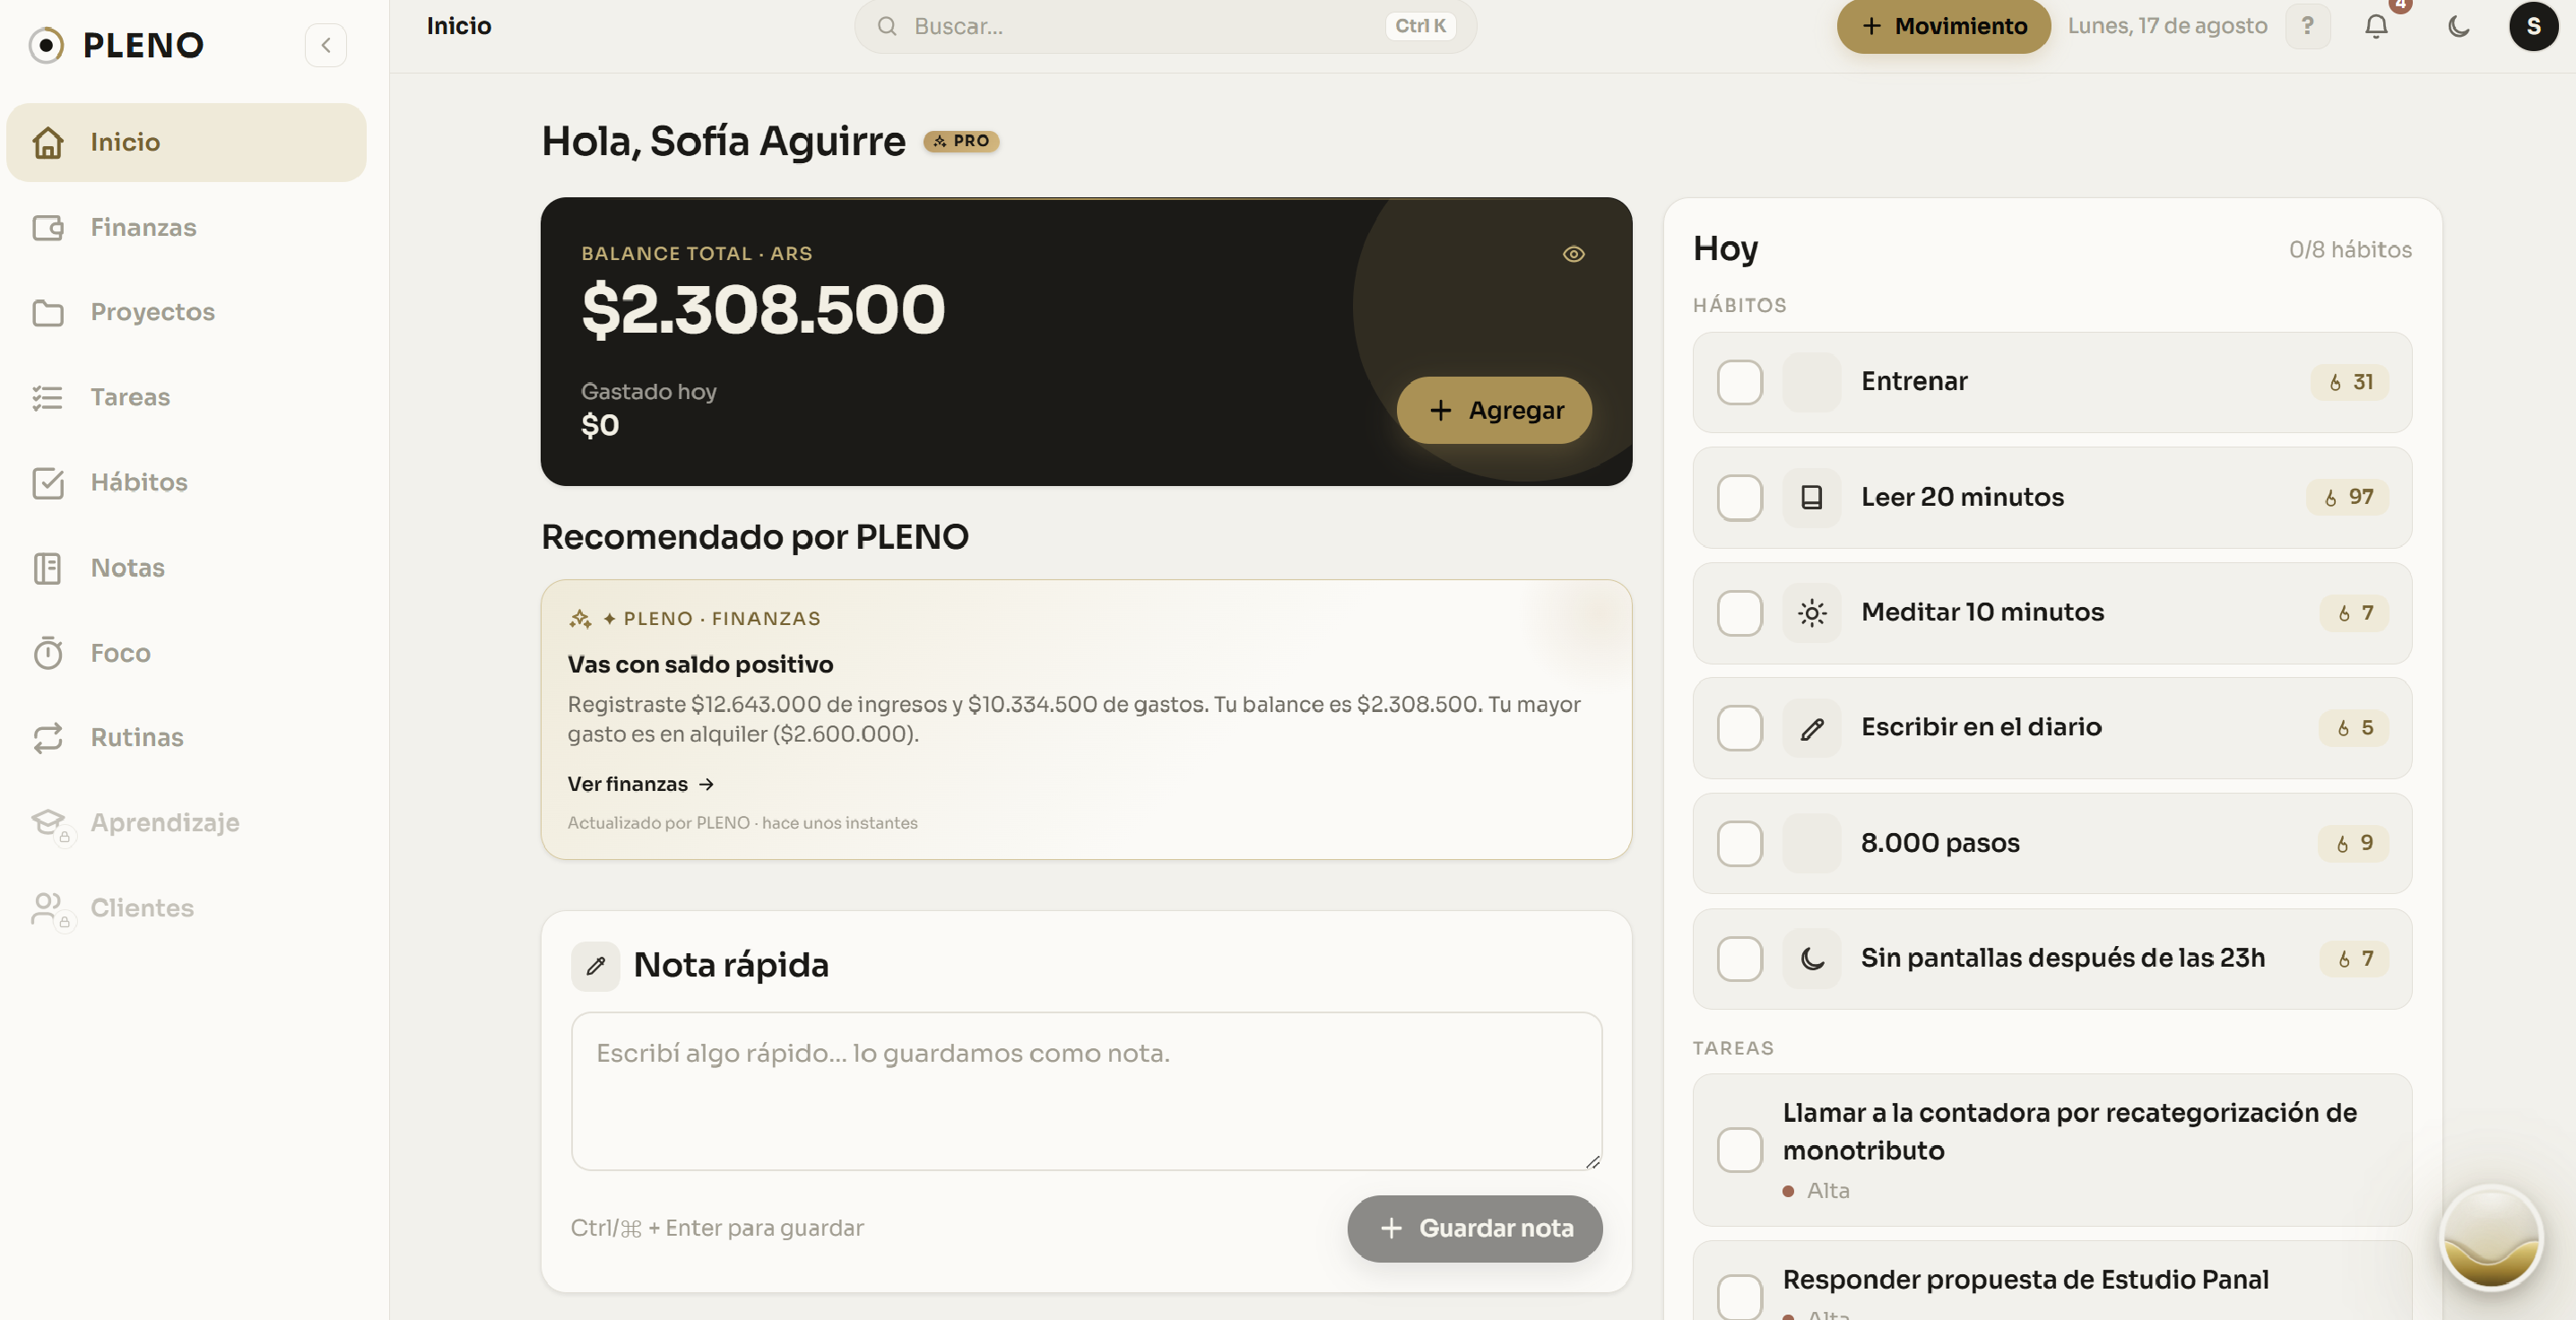Mark Meditar 10 minutos as done
This screenshot has height=1320, width=2576.
[1739, 612]
